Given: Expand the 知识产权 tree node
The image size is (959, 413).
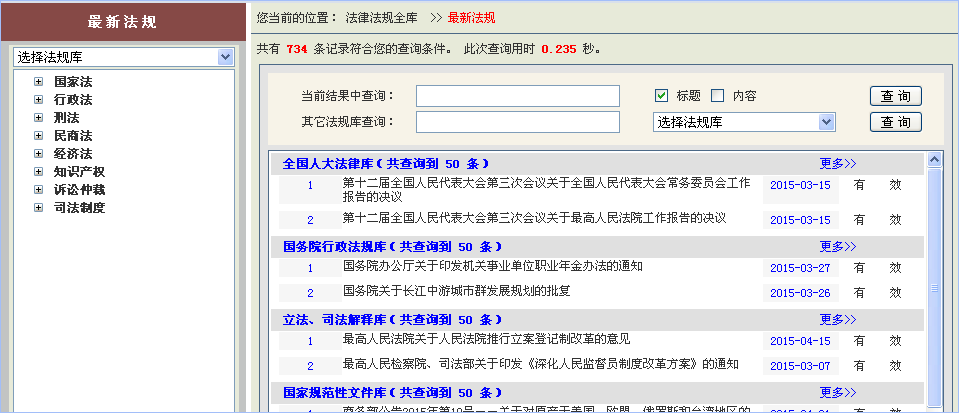Looking at the screenshot, I should point(39,171).
